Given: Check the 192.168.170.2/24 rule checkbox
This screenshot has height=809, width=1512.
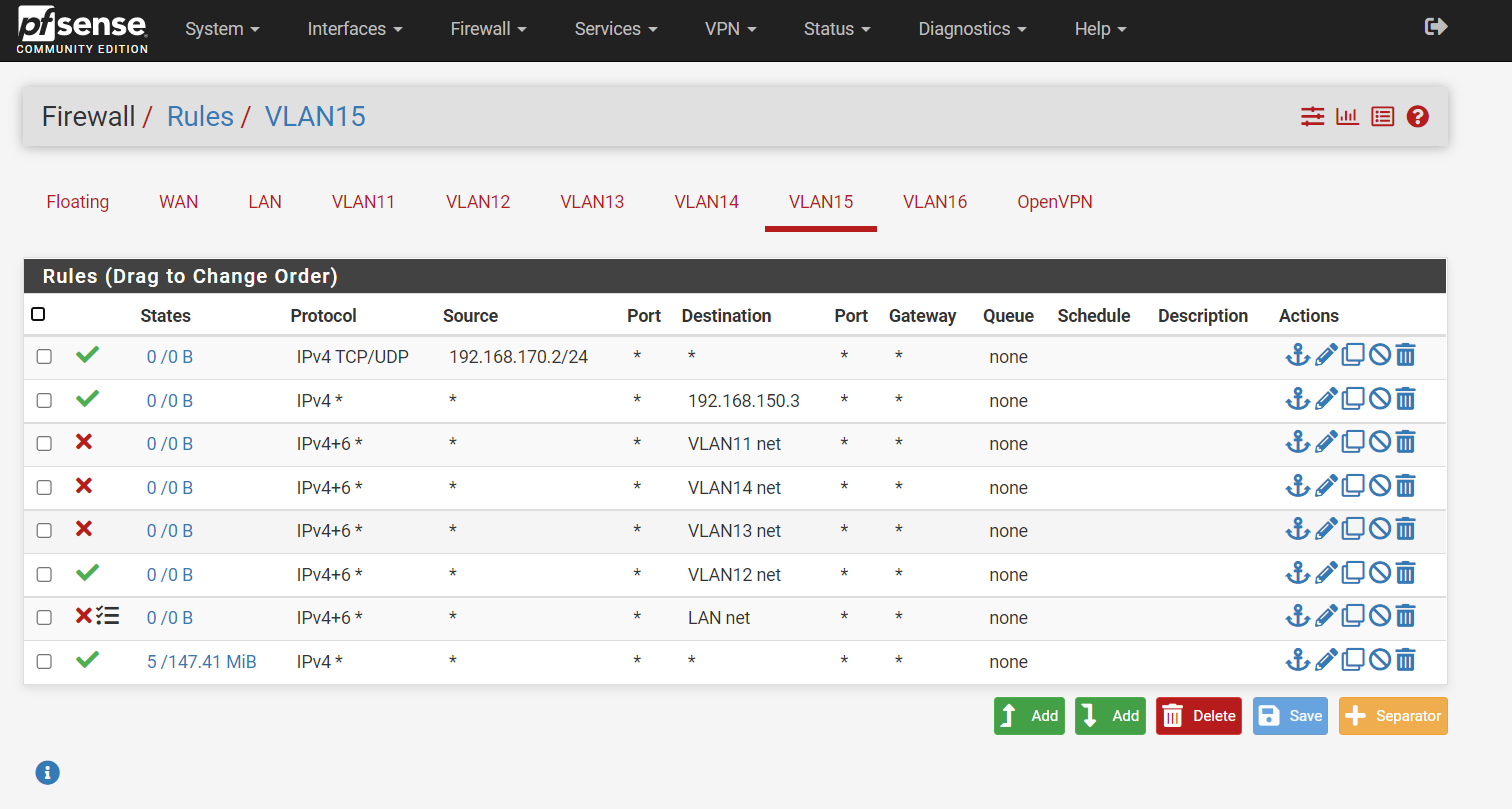Looking at the screenshot, I should click(44, 357).
